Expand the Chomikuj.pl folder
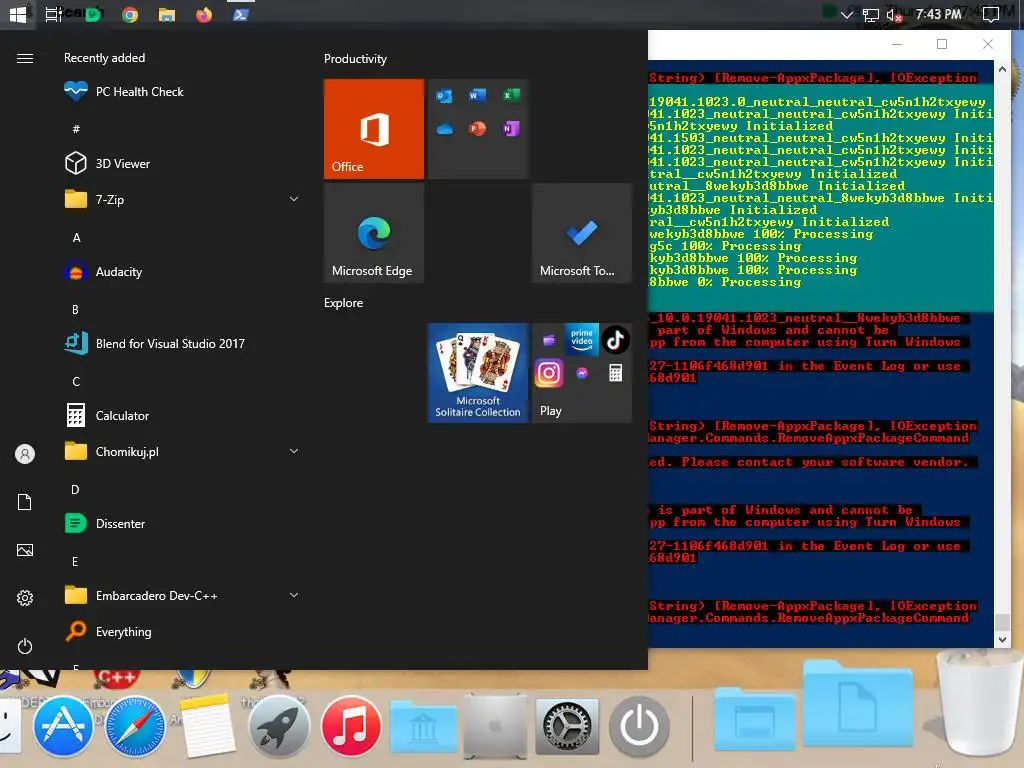 point(294,451)
